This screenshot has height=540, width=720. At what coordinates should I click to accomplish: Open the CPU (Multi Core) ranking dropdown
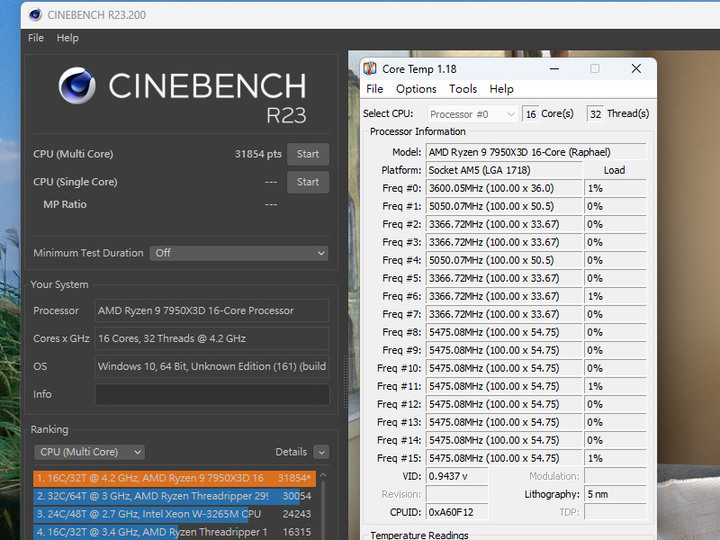tap(89, 452)
